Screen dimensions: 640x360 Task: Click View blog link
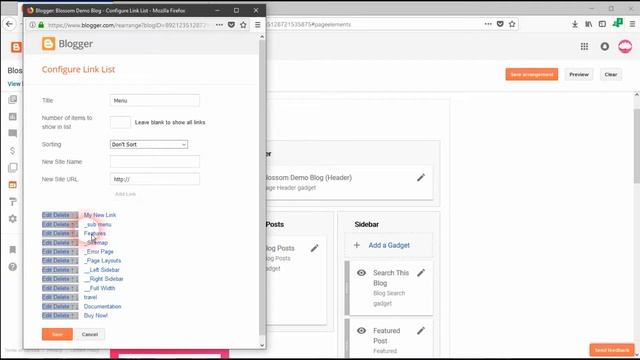(14, 84)
